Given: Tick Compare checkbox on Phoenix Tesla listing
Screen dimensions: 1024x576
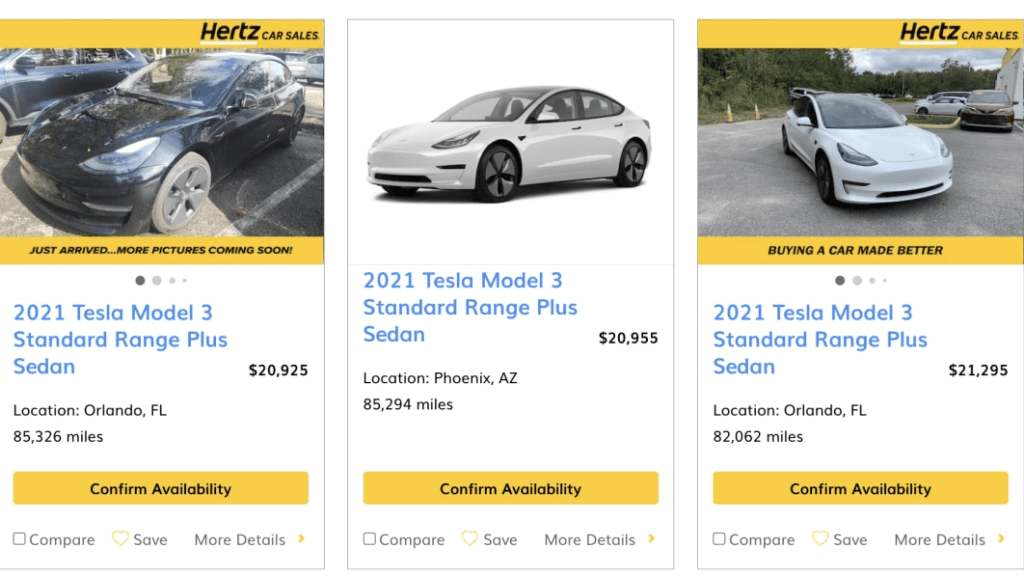Looking at the screenshot, I should click(369, 539).
